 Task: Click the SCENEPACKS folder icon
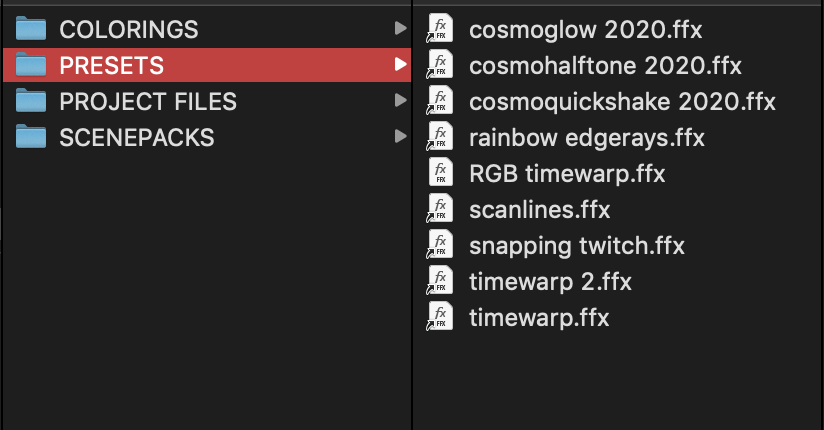click(33, 137)
